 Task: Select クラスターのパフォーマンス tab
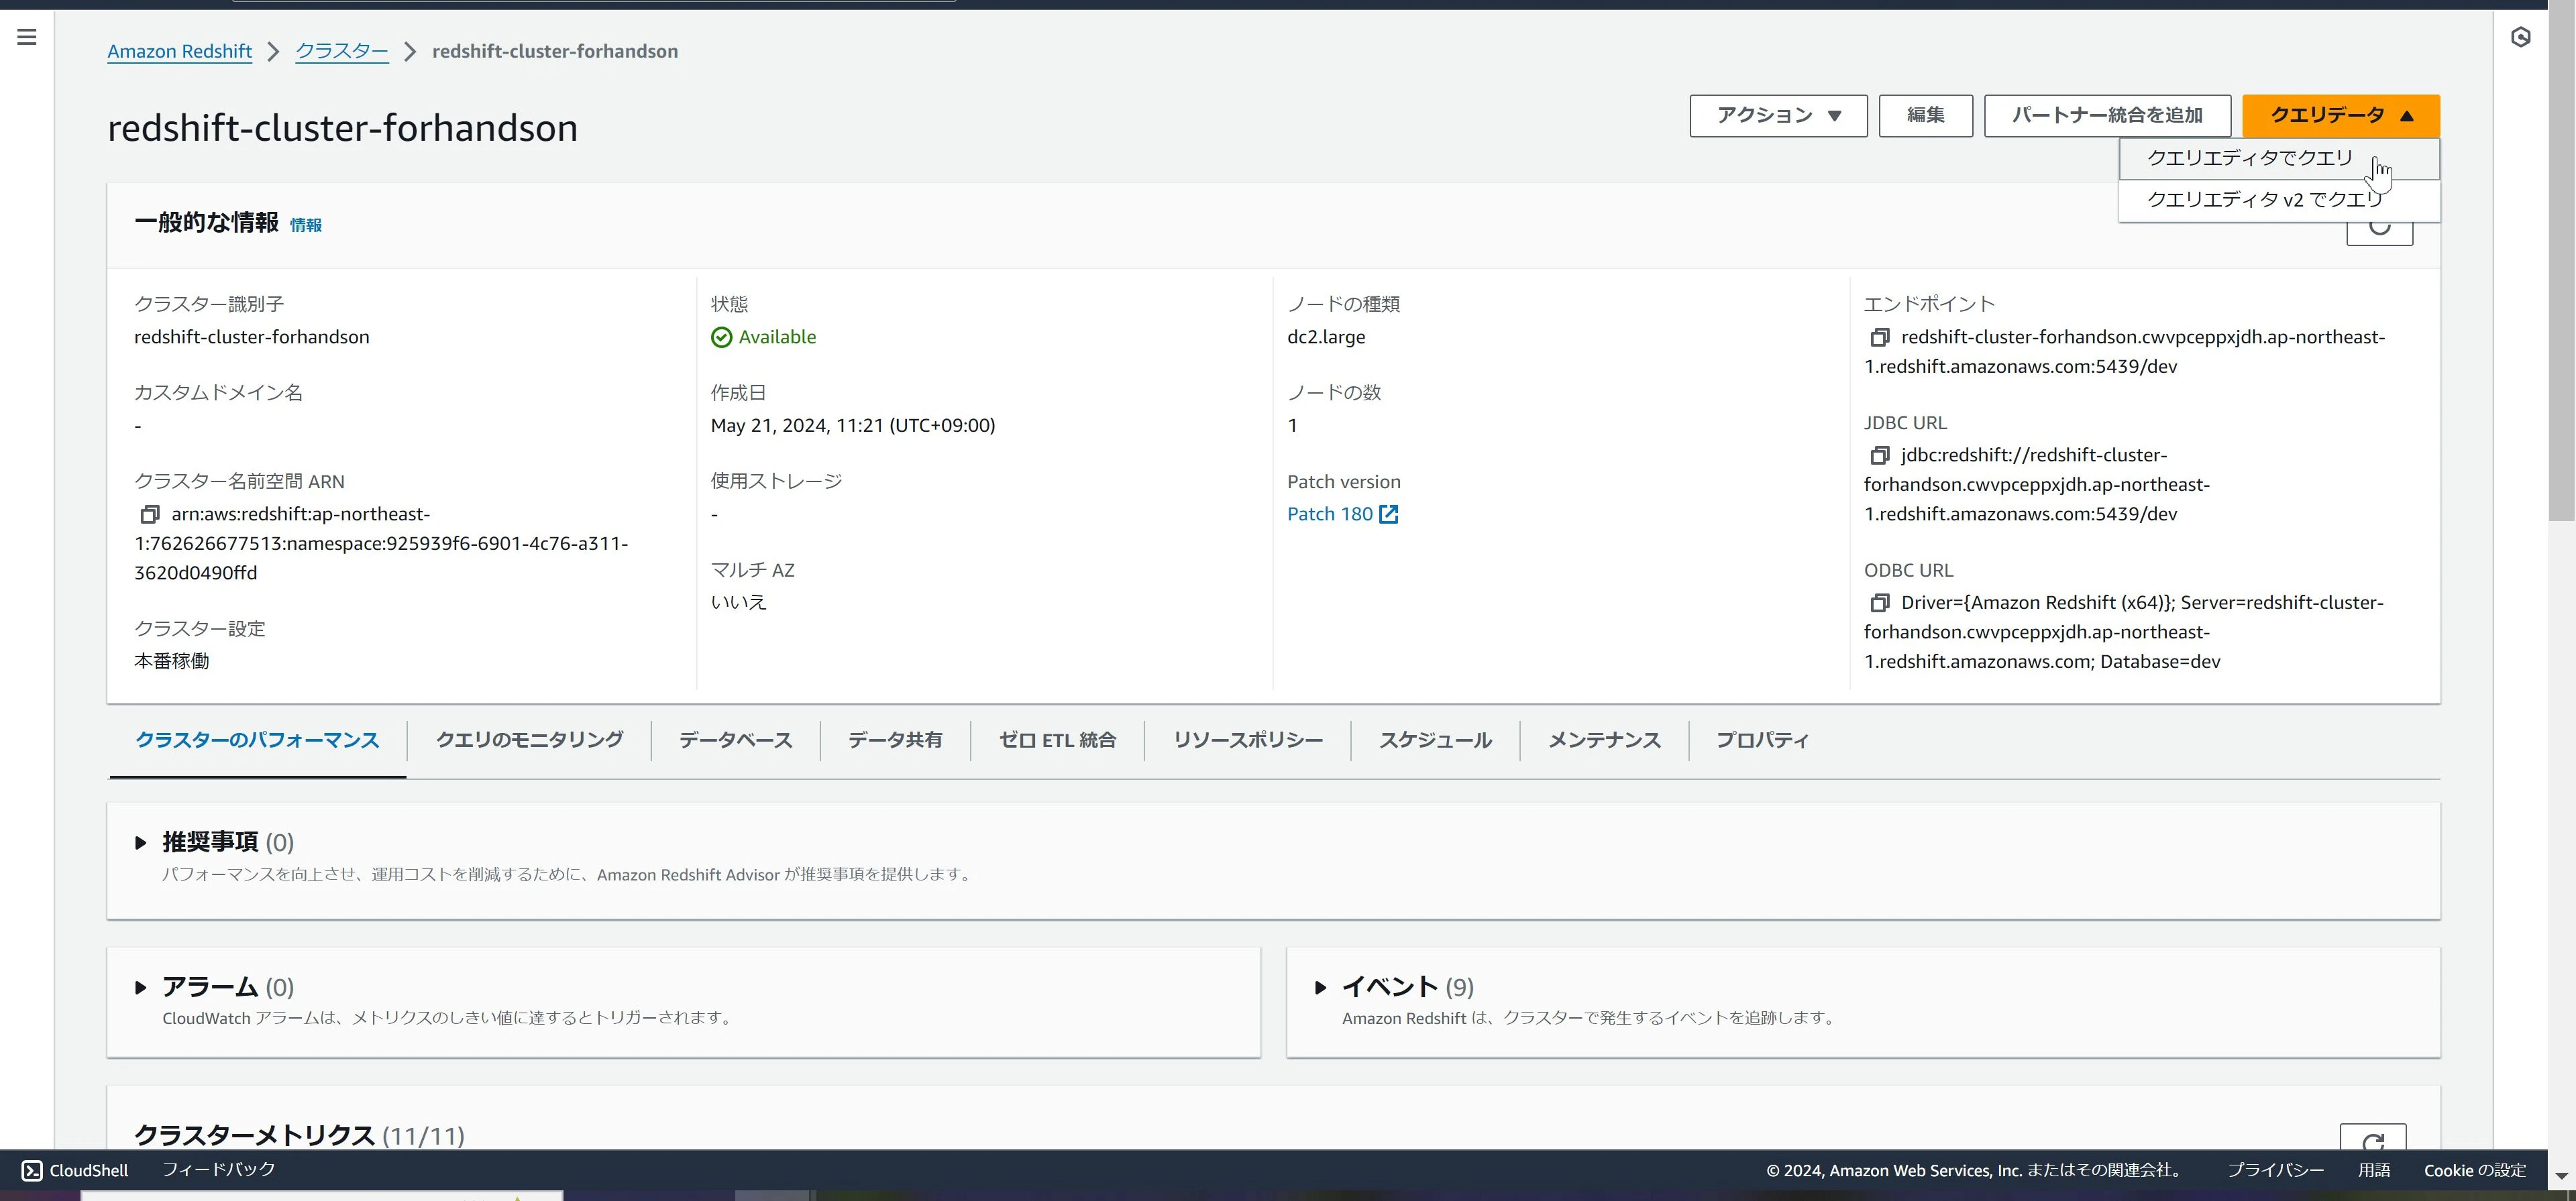[x=257, y=740]
